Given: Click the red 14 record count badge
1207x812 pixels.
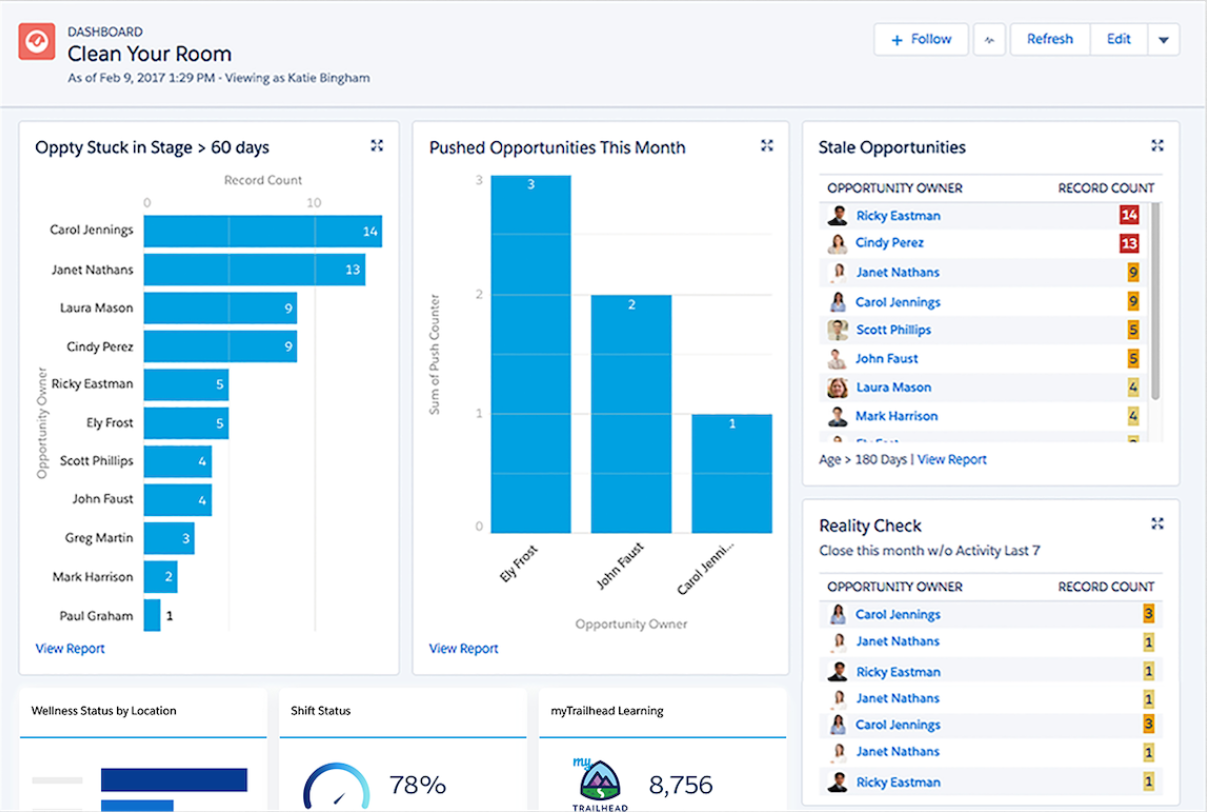Looking at the screenshot, I should pyautogui.click(x=1129, y=216).
